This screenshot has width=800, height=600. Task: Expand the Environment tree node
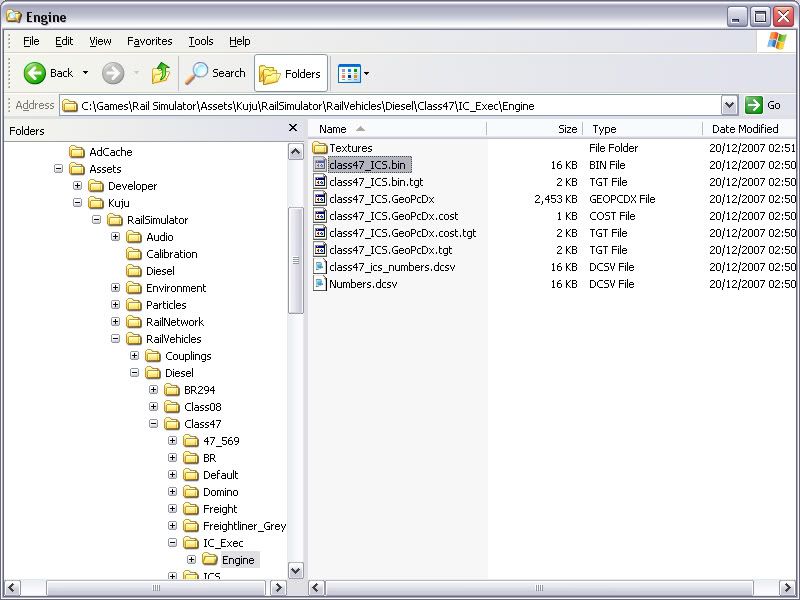point(115,288)
